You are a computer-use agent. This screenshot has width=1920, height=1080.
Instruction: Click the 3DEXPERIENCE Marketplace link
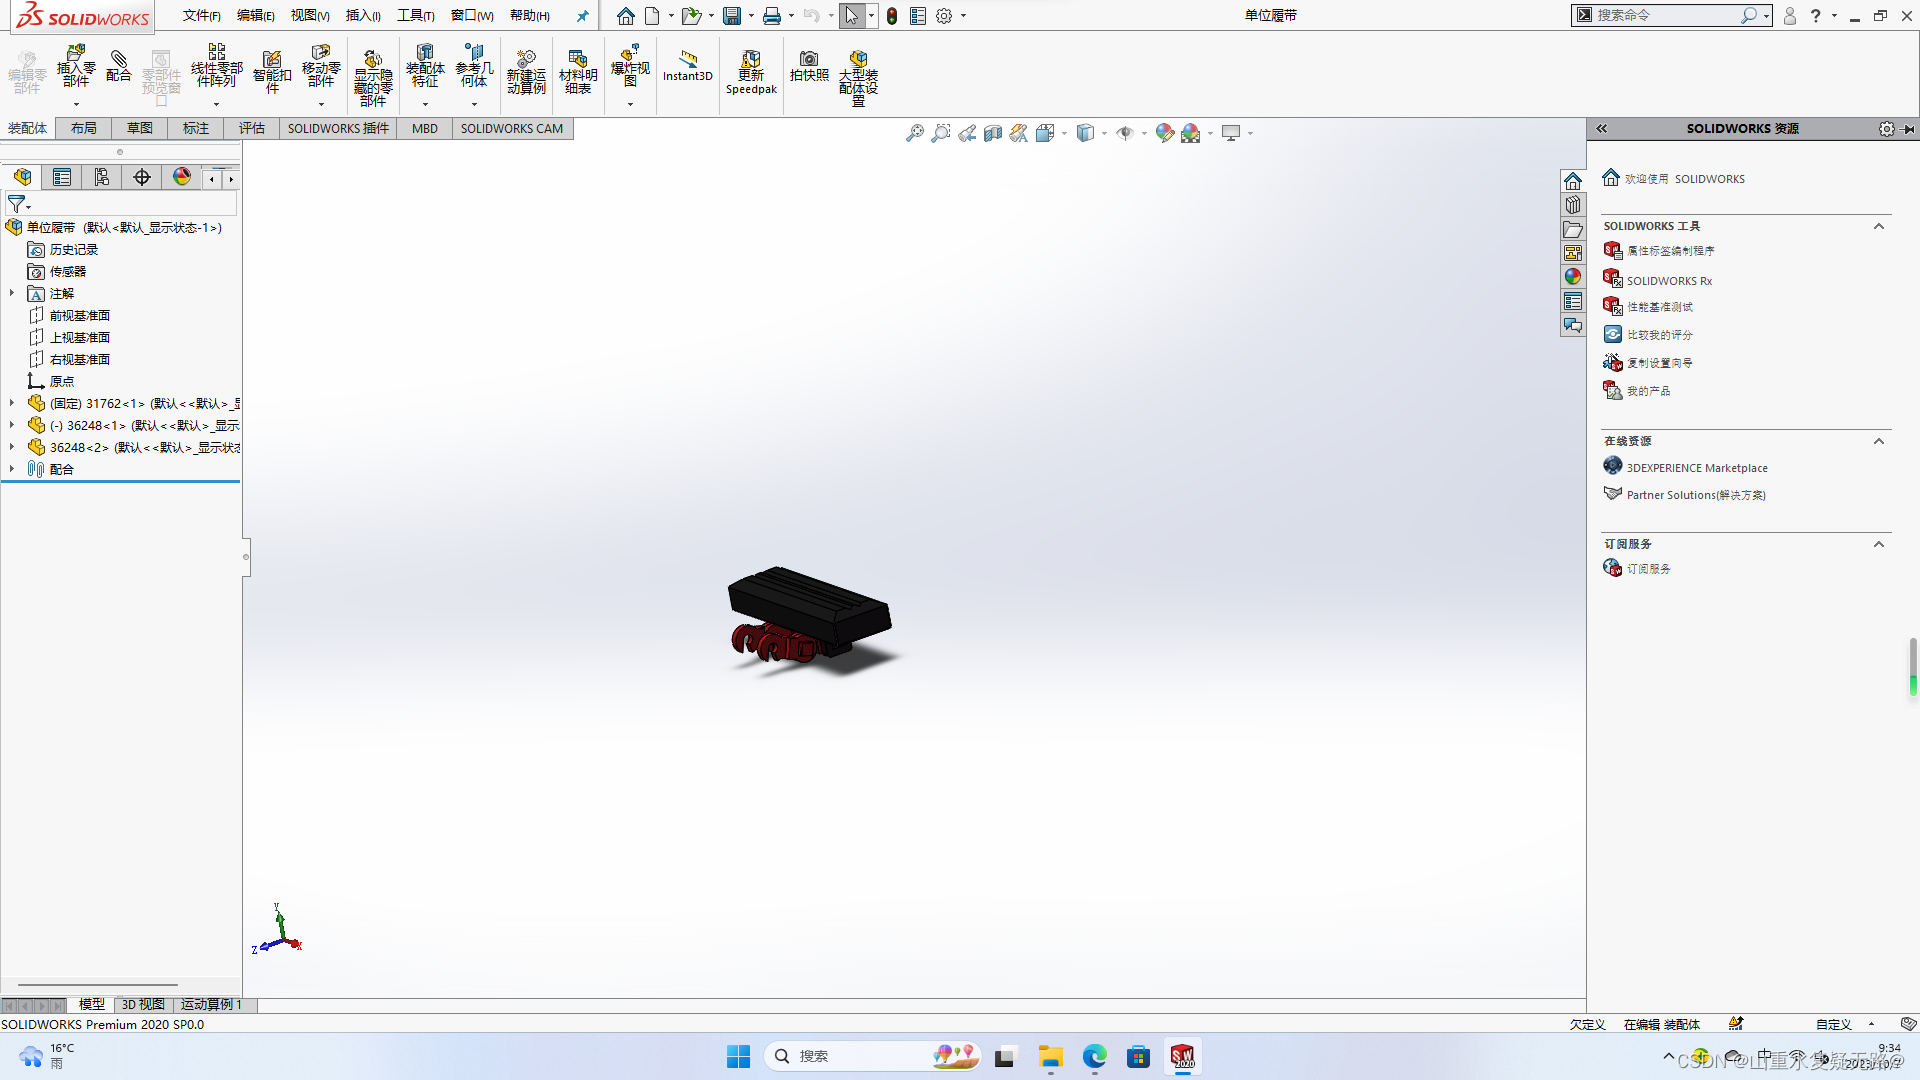point(1697,467)
